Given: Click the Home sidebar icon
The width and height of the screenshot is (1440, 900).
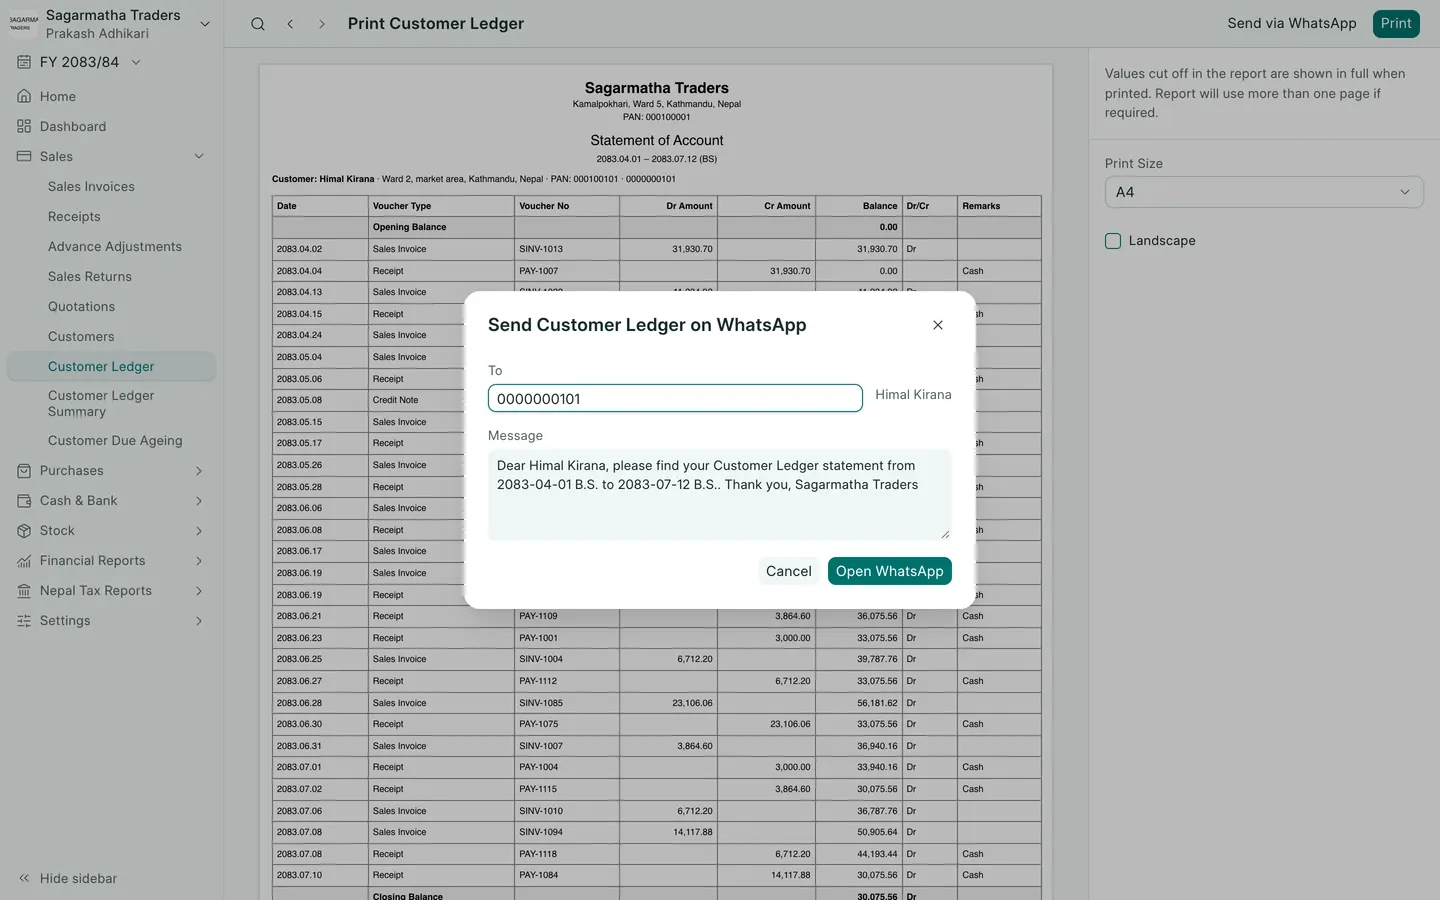Looking at the screenshot, I should [x=24, y=97].
